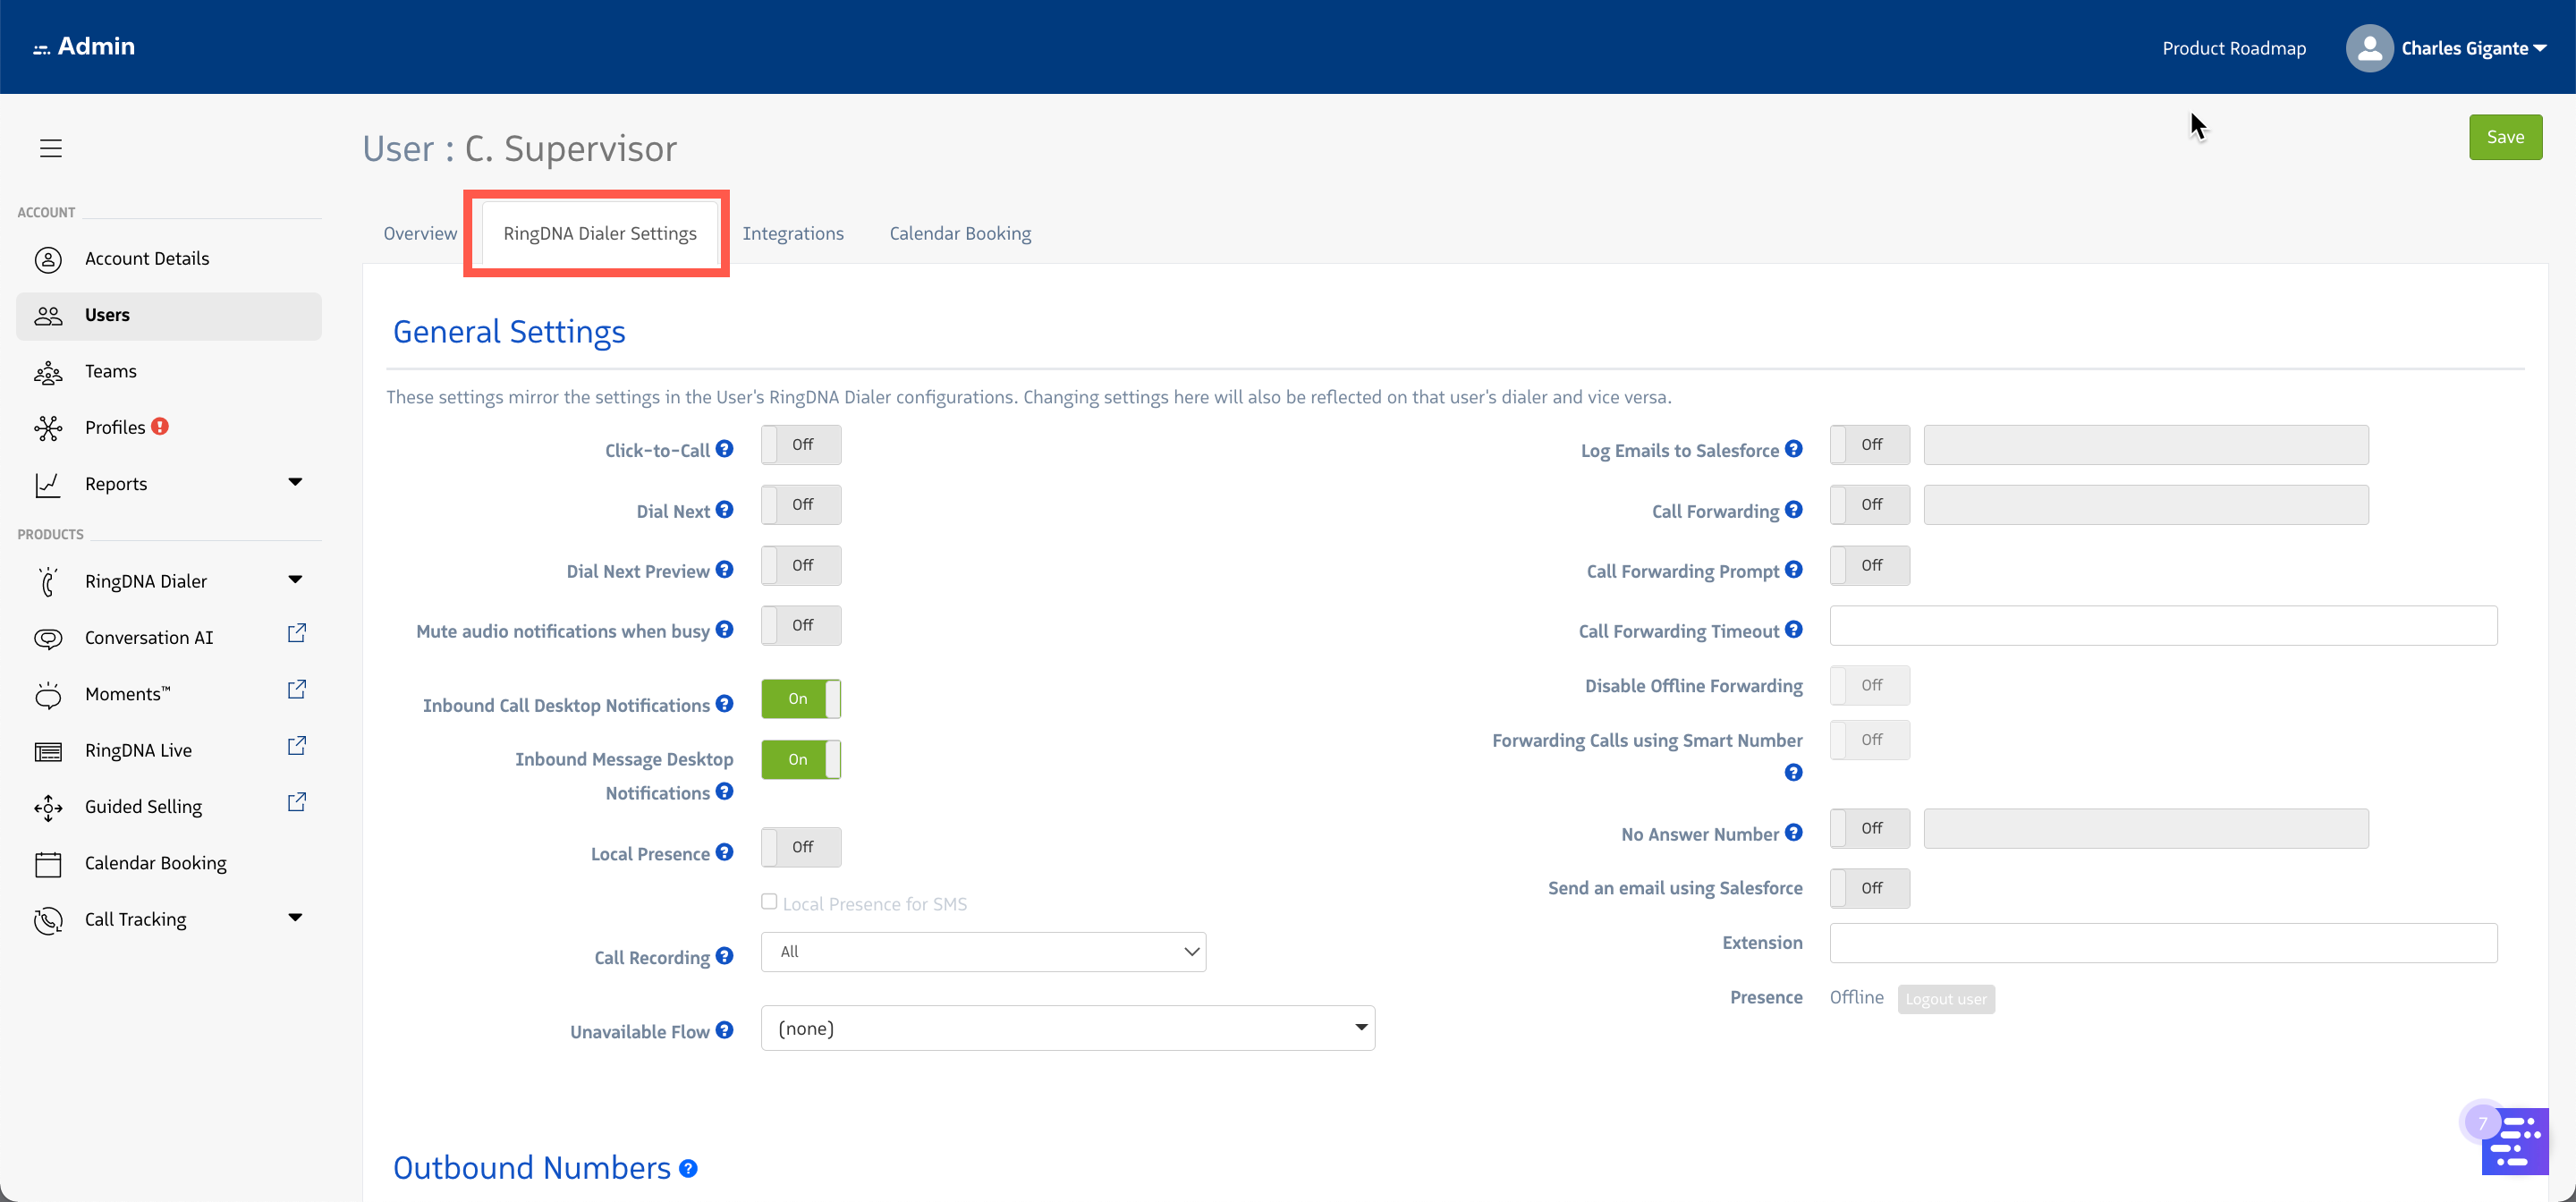
Task: Open the Calendar Booking tab
Action: 959,233
